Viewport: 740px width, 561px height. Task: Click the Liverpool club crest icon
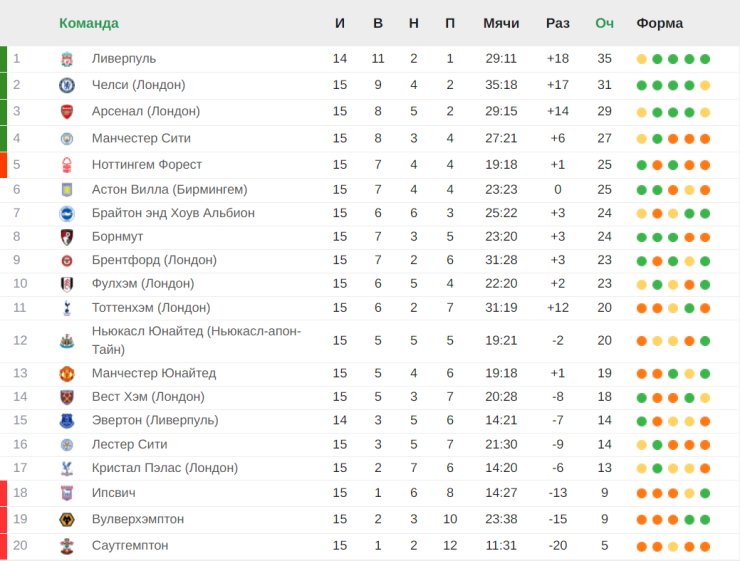point(67,59)
